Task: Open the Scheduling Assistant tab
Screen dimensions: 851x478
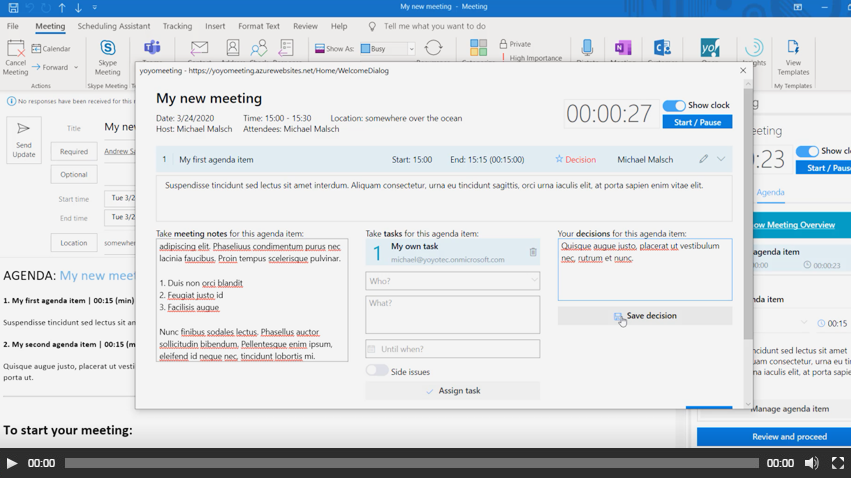Action: pyautogui.click(x=113, y=26)
